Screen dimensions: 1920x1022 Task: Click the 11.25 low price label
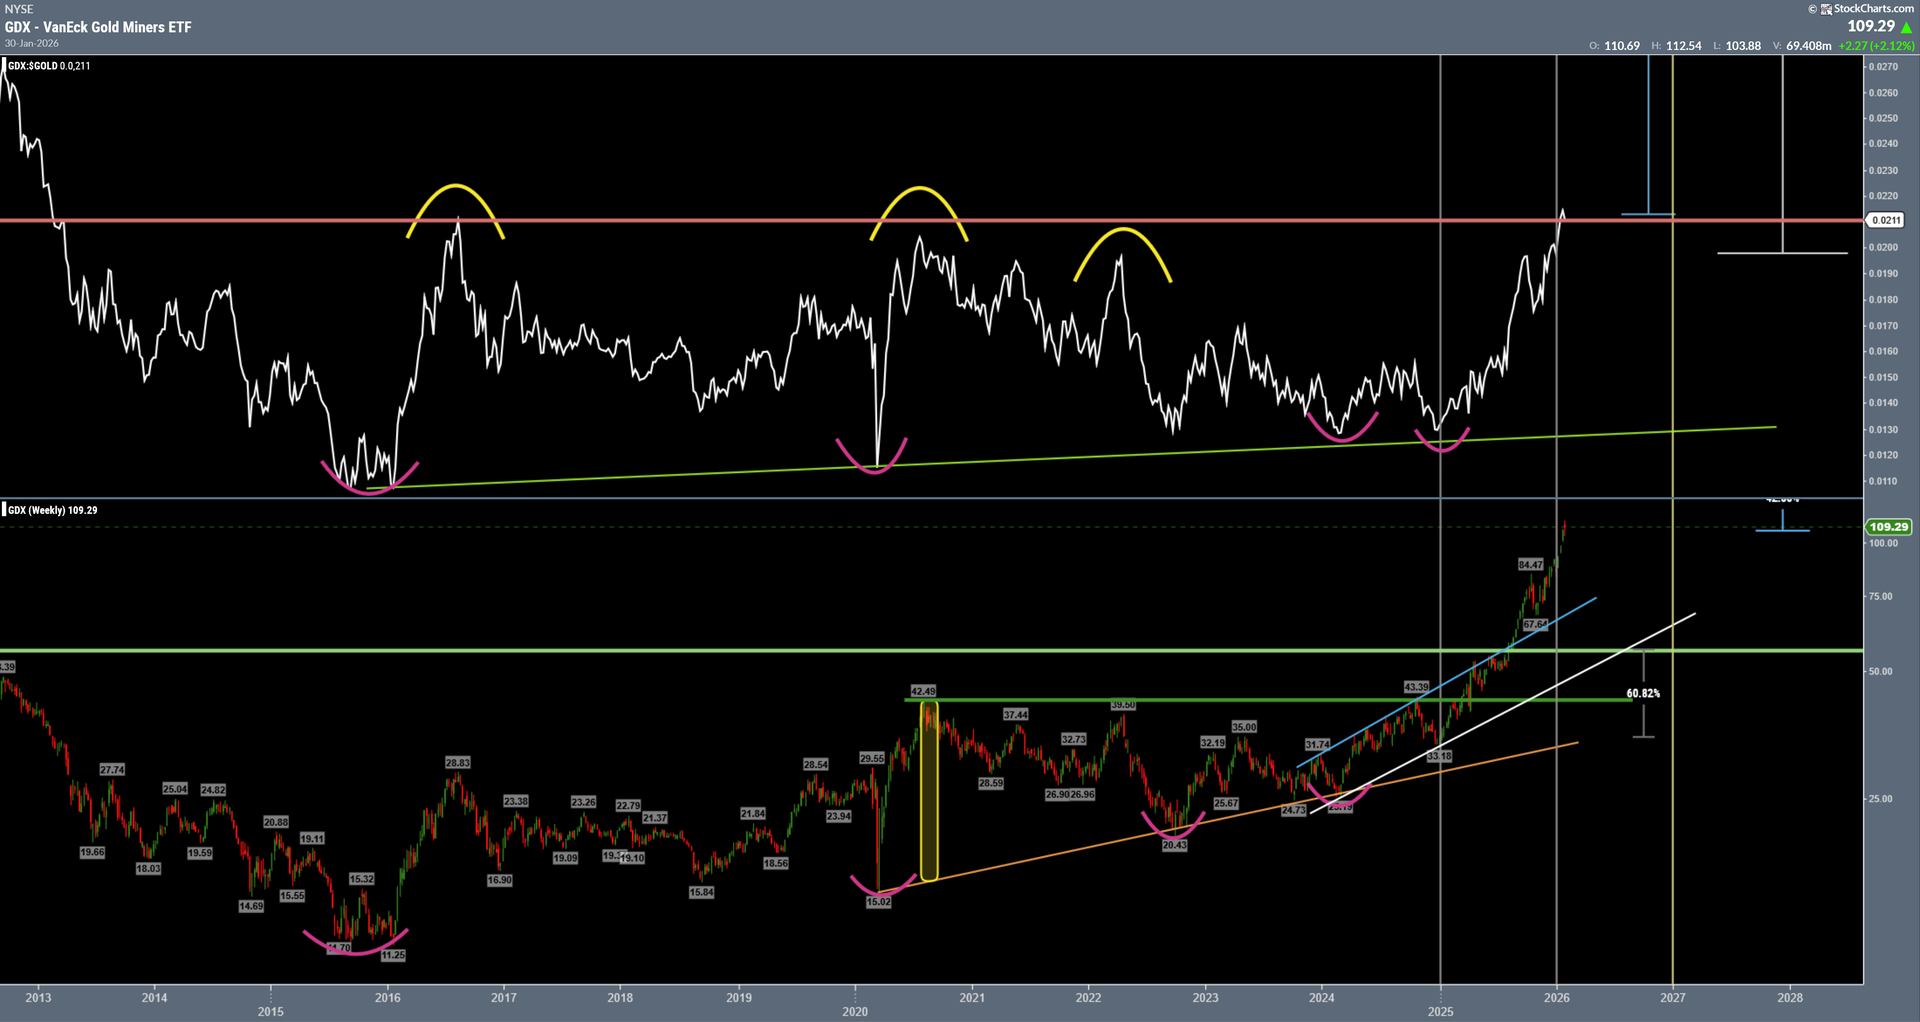pos(393,955)
